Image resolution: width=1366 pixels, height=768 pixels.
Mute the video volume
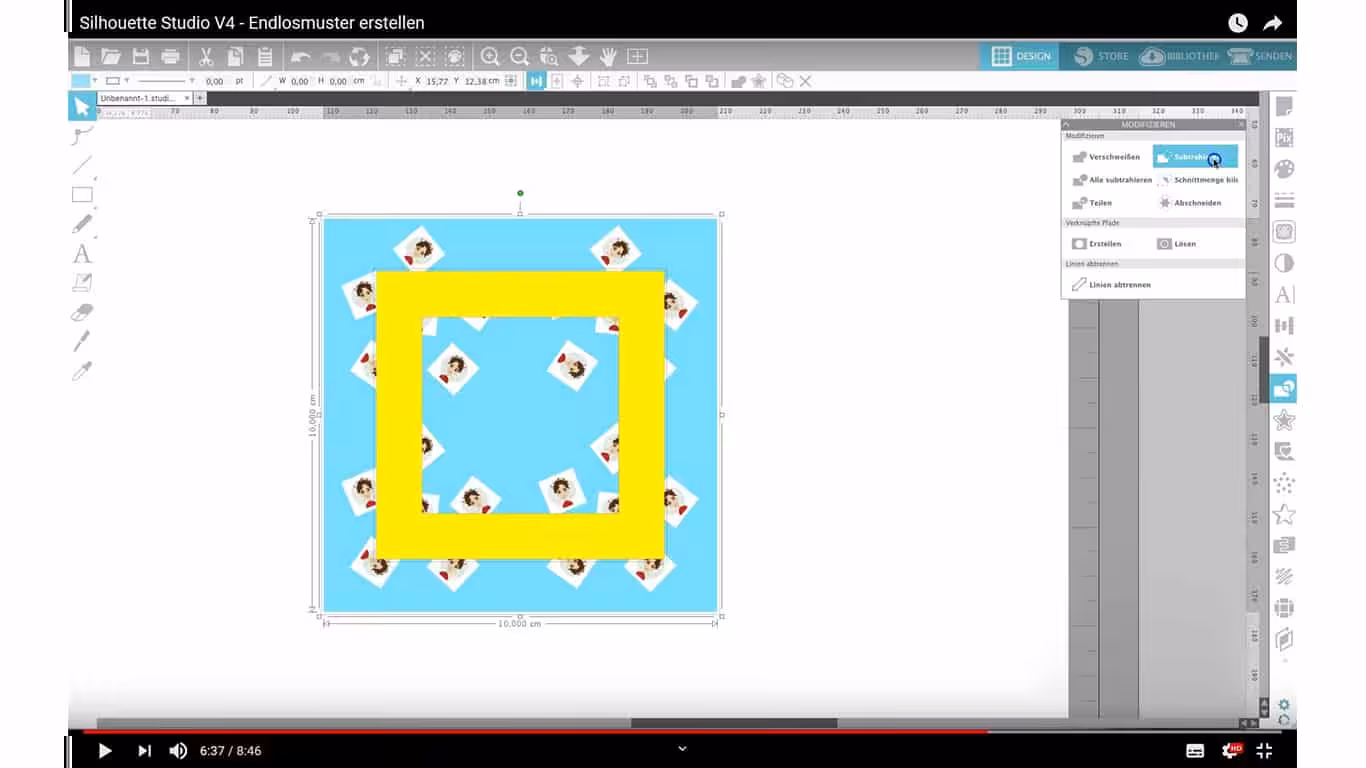178,751
